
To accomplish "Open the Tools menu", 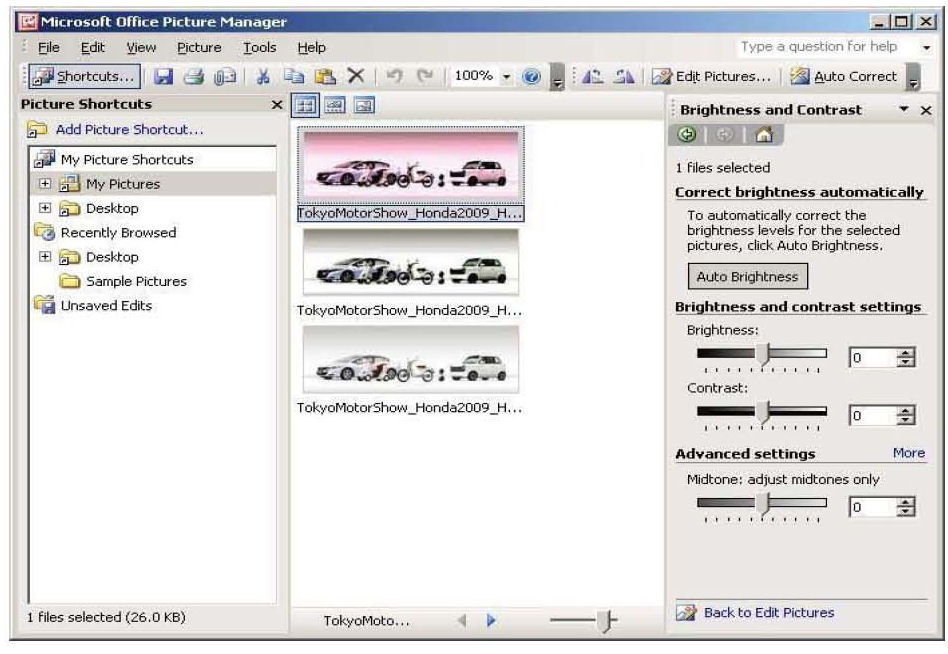I will pyautogui.click(x=259, y=47).
